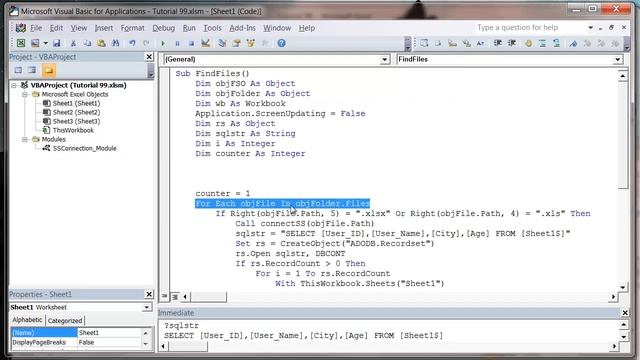This screenshot has width=640, height=360.
Task: Click the View Microsoft Excel icon
Action: click(21, 43)
